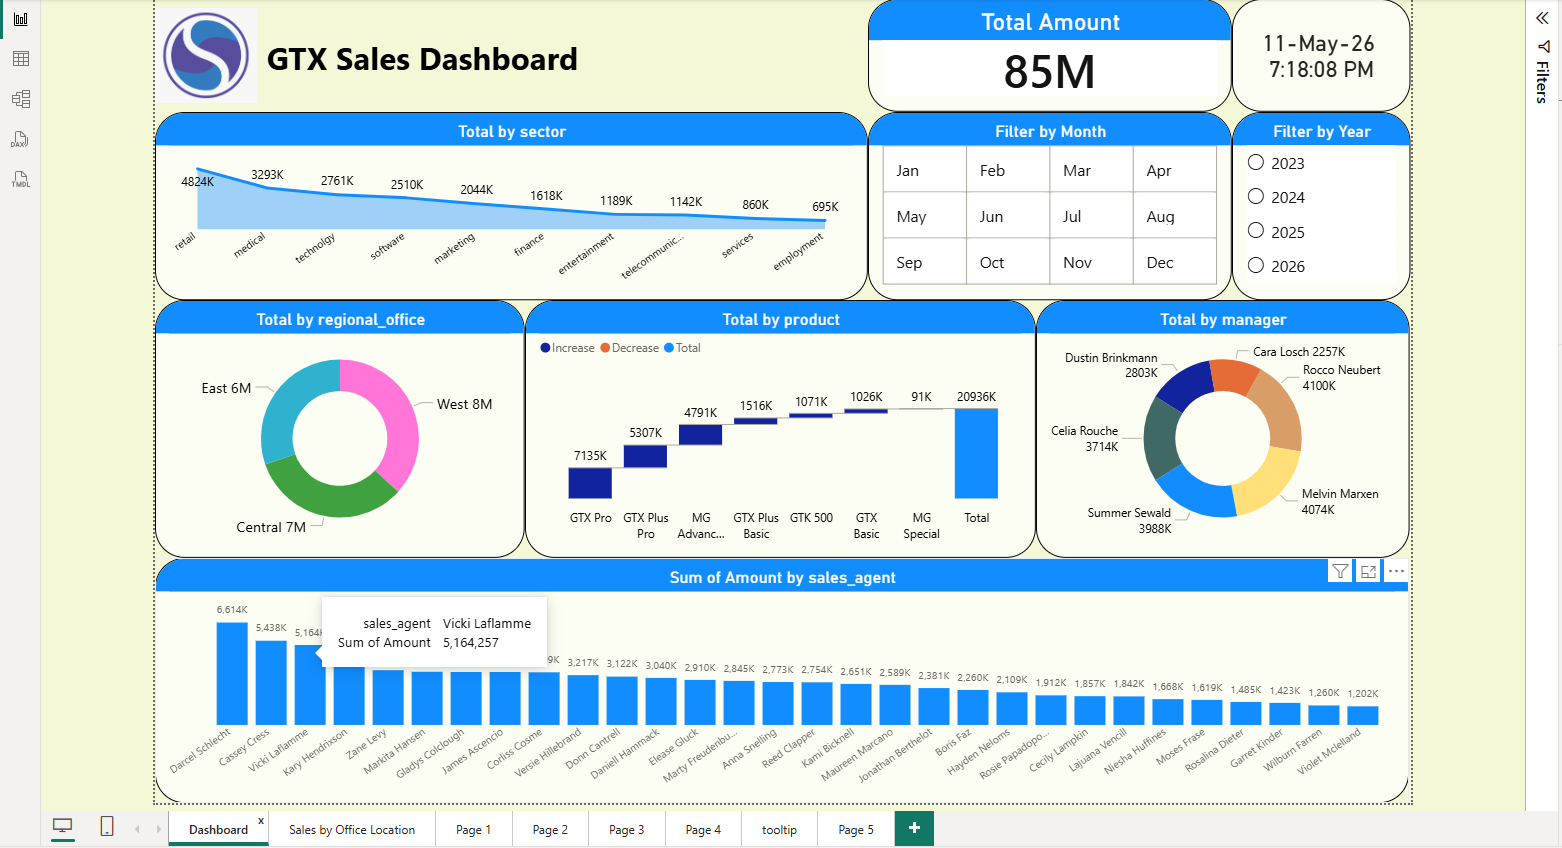Choose 2026 in Filter by Year
1562x848 pixels.
coord(1256,265)
